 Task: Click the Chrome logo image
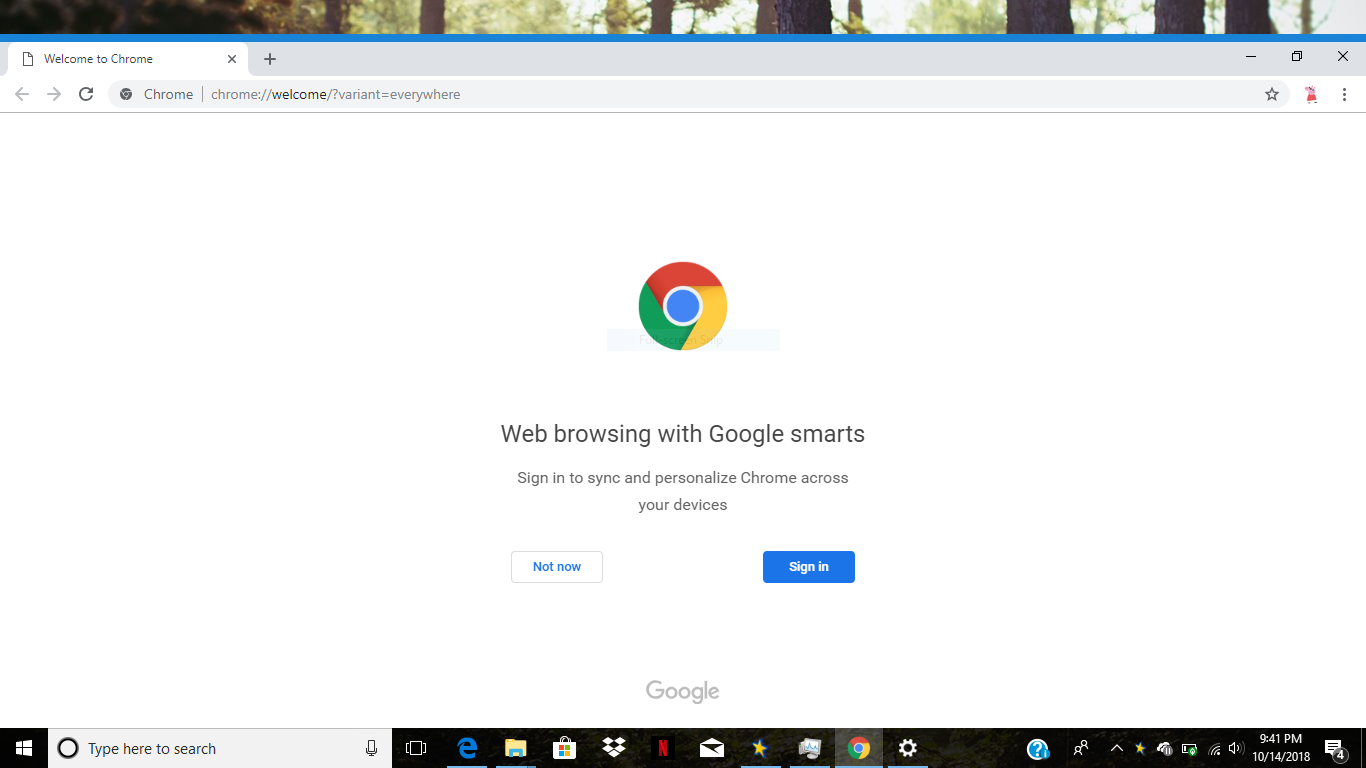click(x=683, y=306)
